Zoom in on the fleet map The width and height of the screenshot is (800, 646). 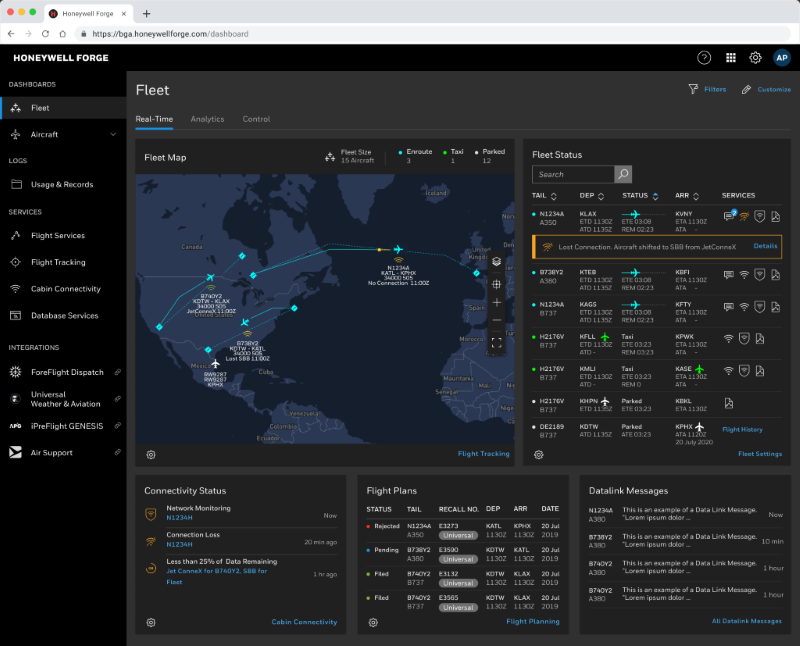coord(496,302)
